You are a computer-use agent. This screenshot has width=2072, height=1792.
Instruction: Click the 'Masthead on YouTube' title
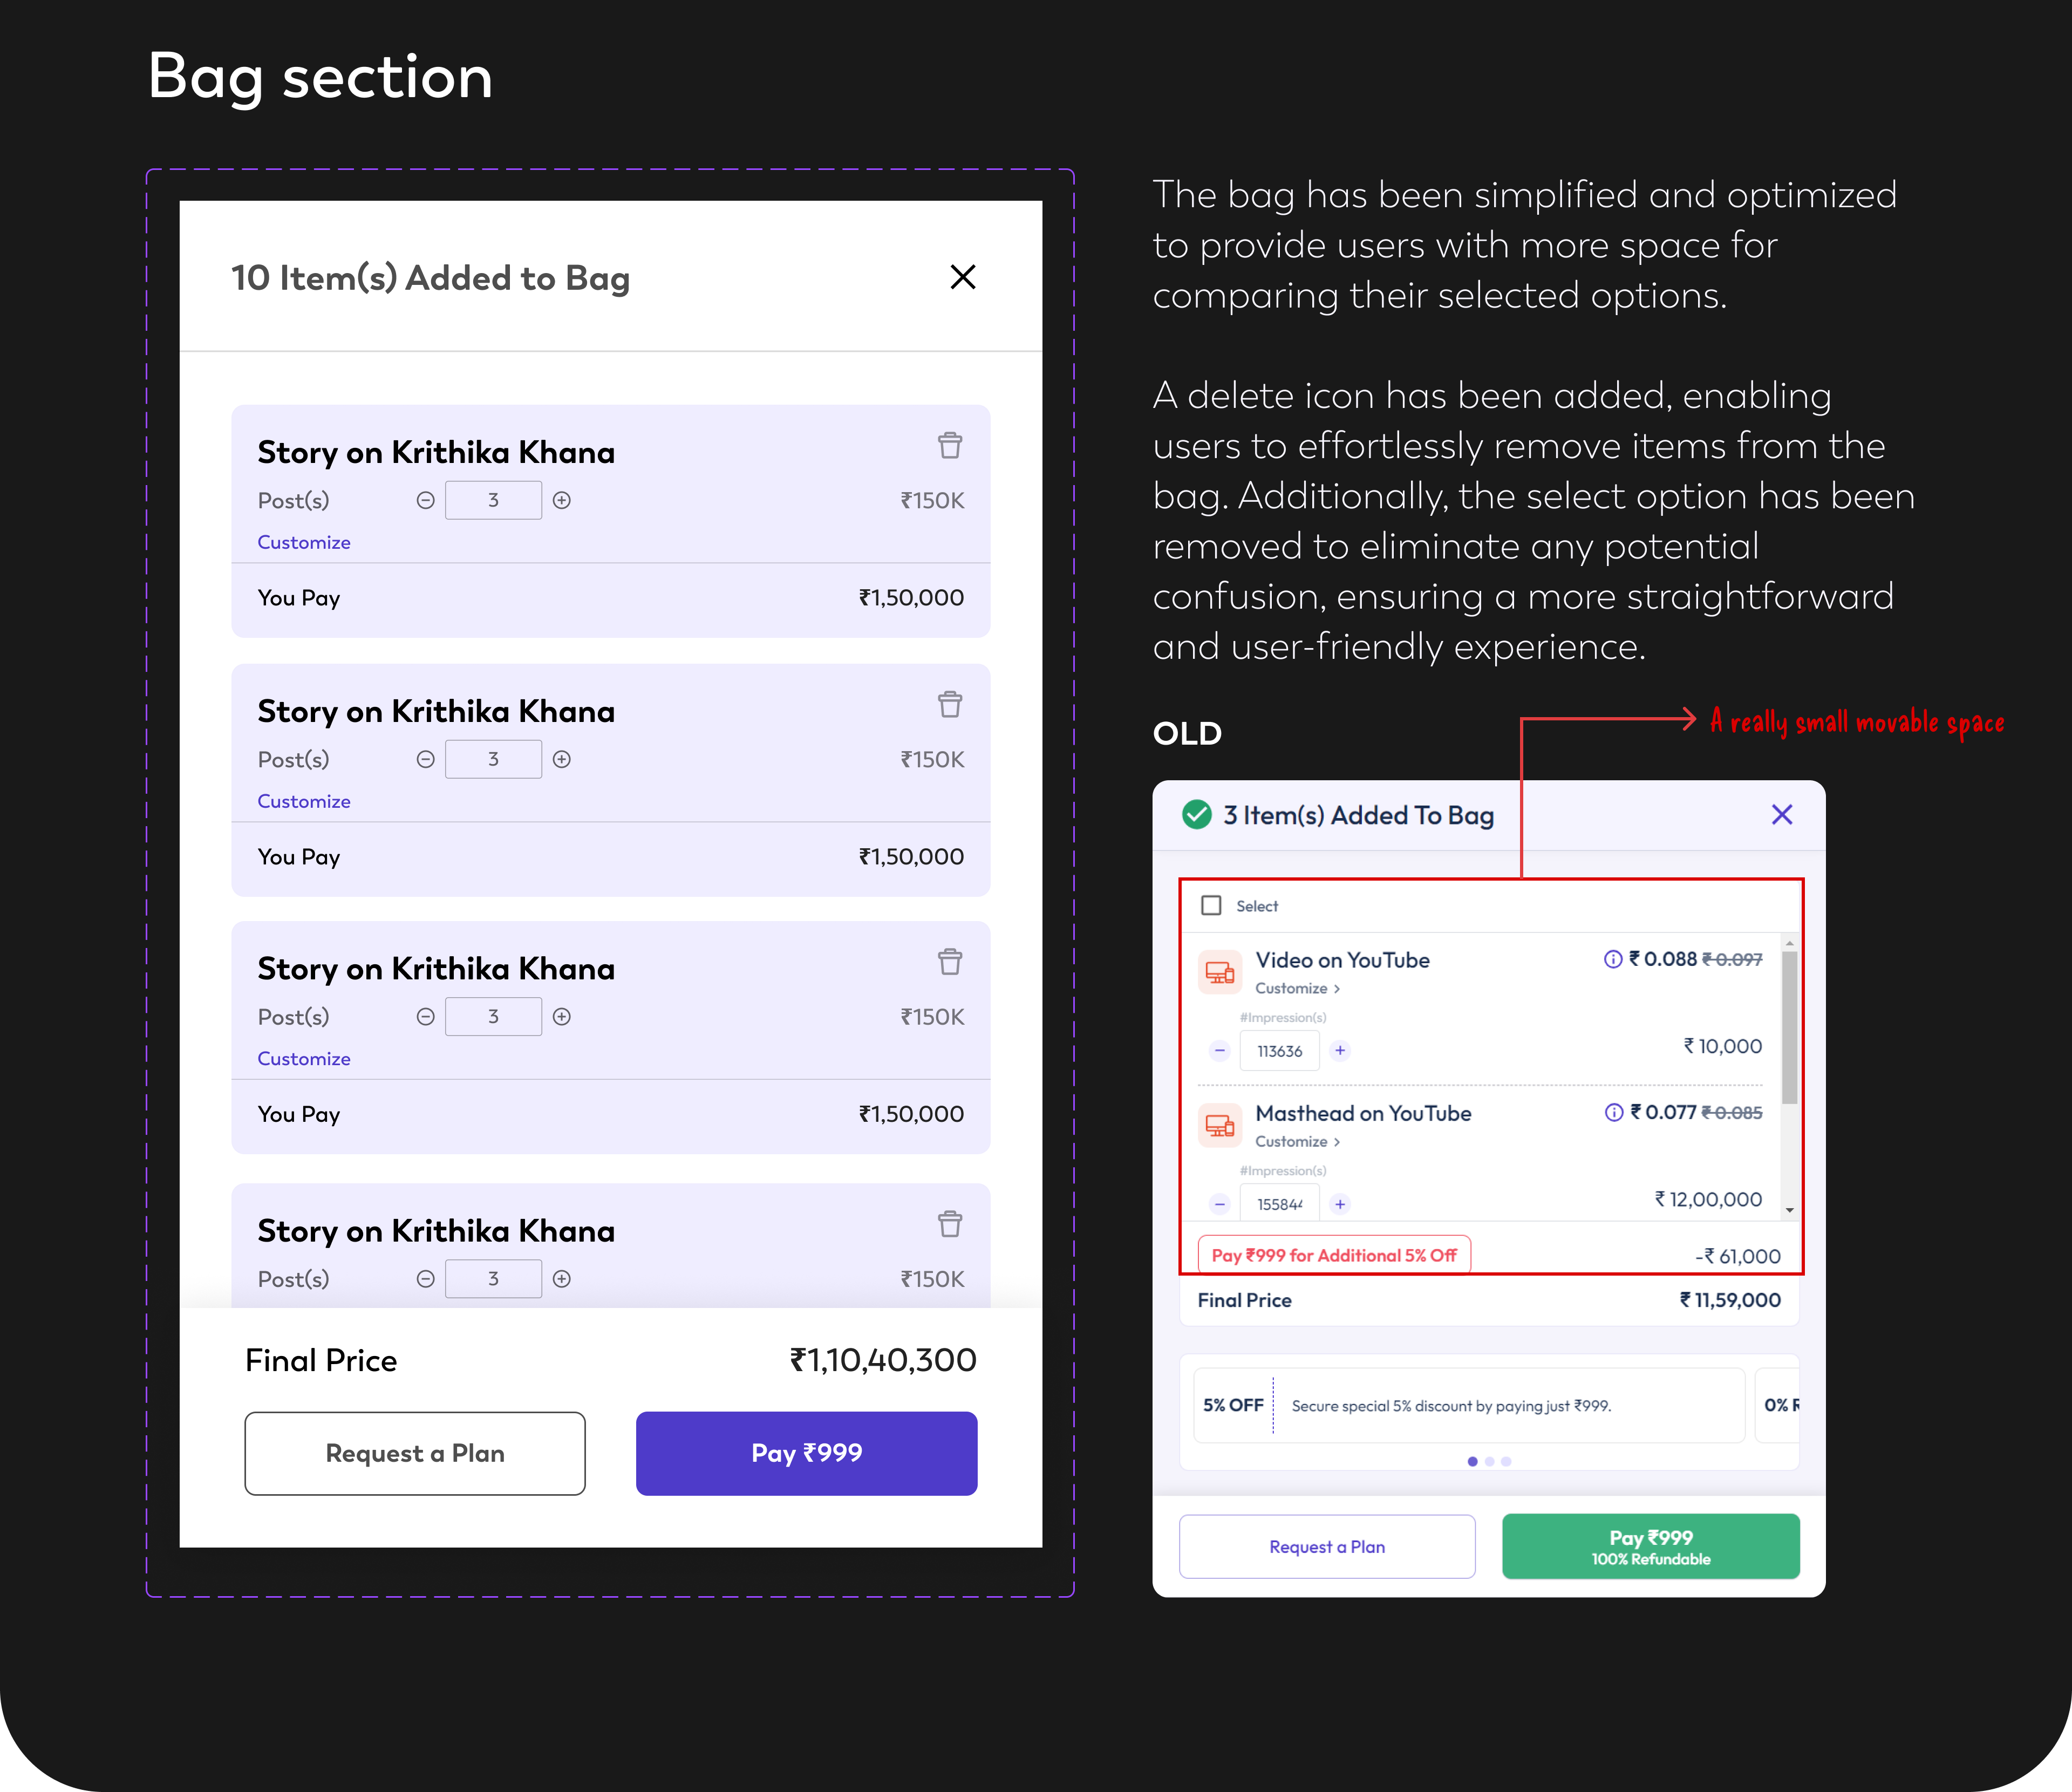[x=1363, y=1113]
